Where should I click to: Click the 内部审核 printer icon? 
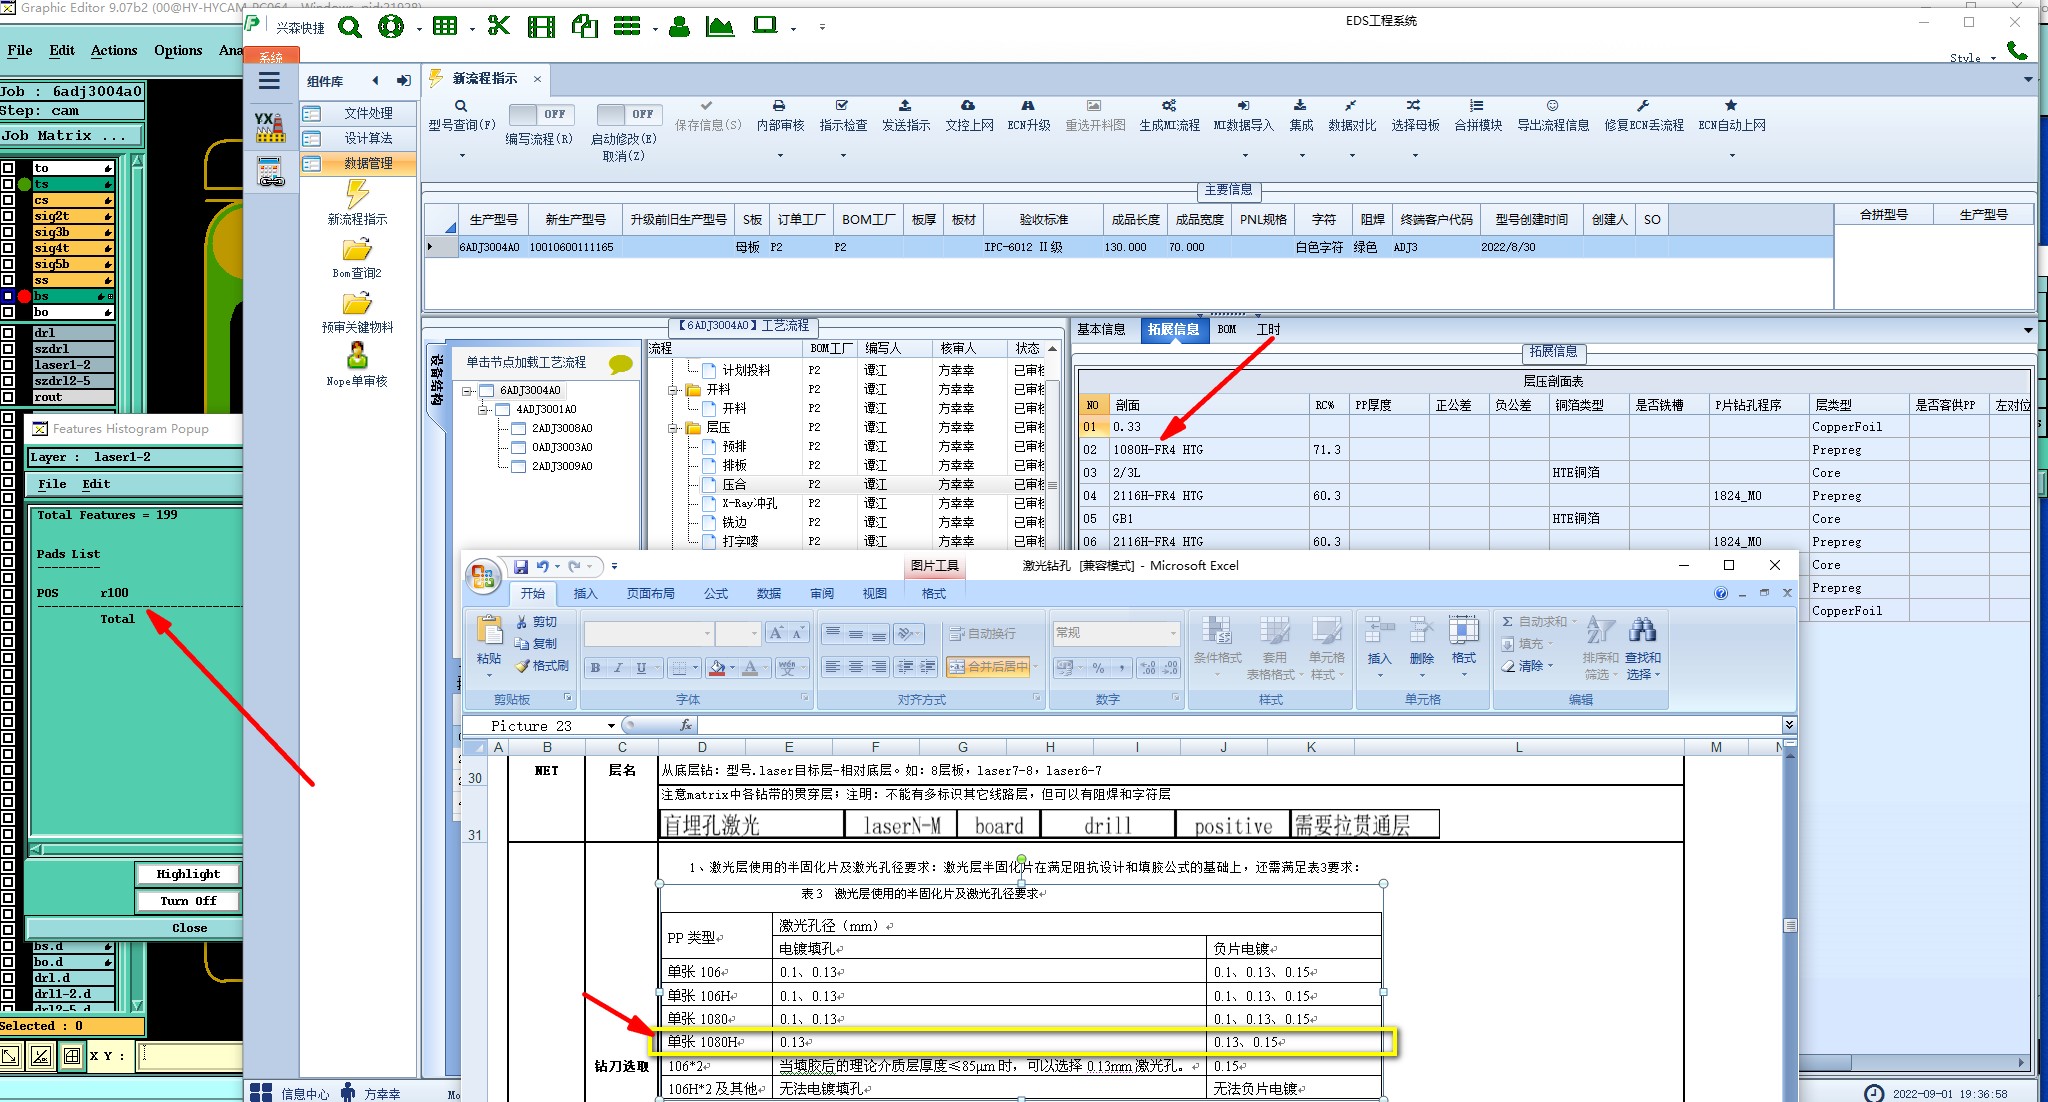coord(779,106)
